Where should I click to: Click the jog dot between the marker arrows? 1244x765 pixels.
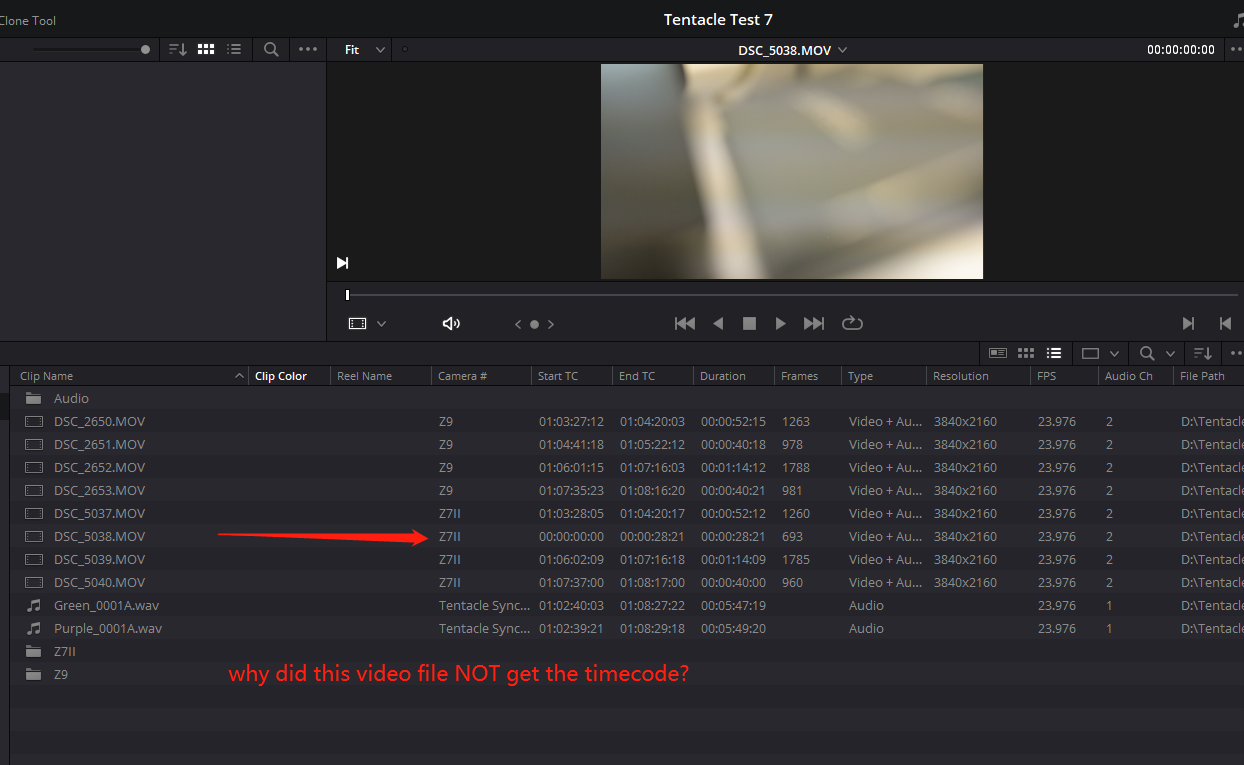[x=534, y=324]
